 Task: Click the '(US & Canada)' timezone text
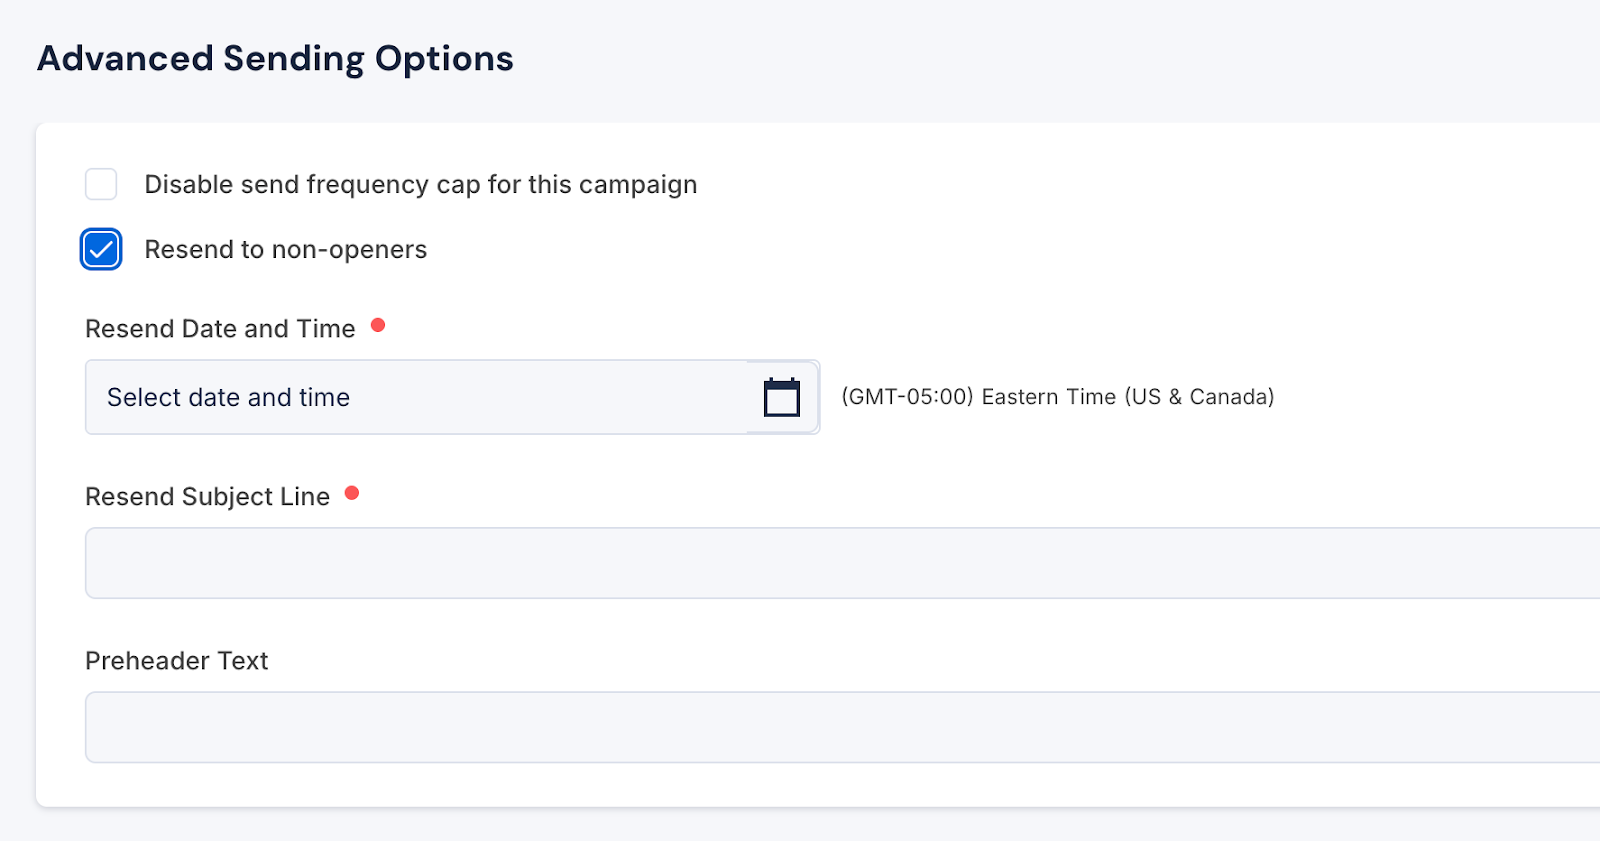click(x=1199, y=397)
